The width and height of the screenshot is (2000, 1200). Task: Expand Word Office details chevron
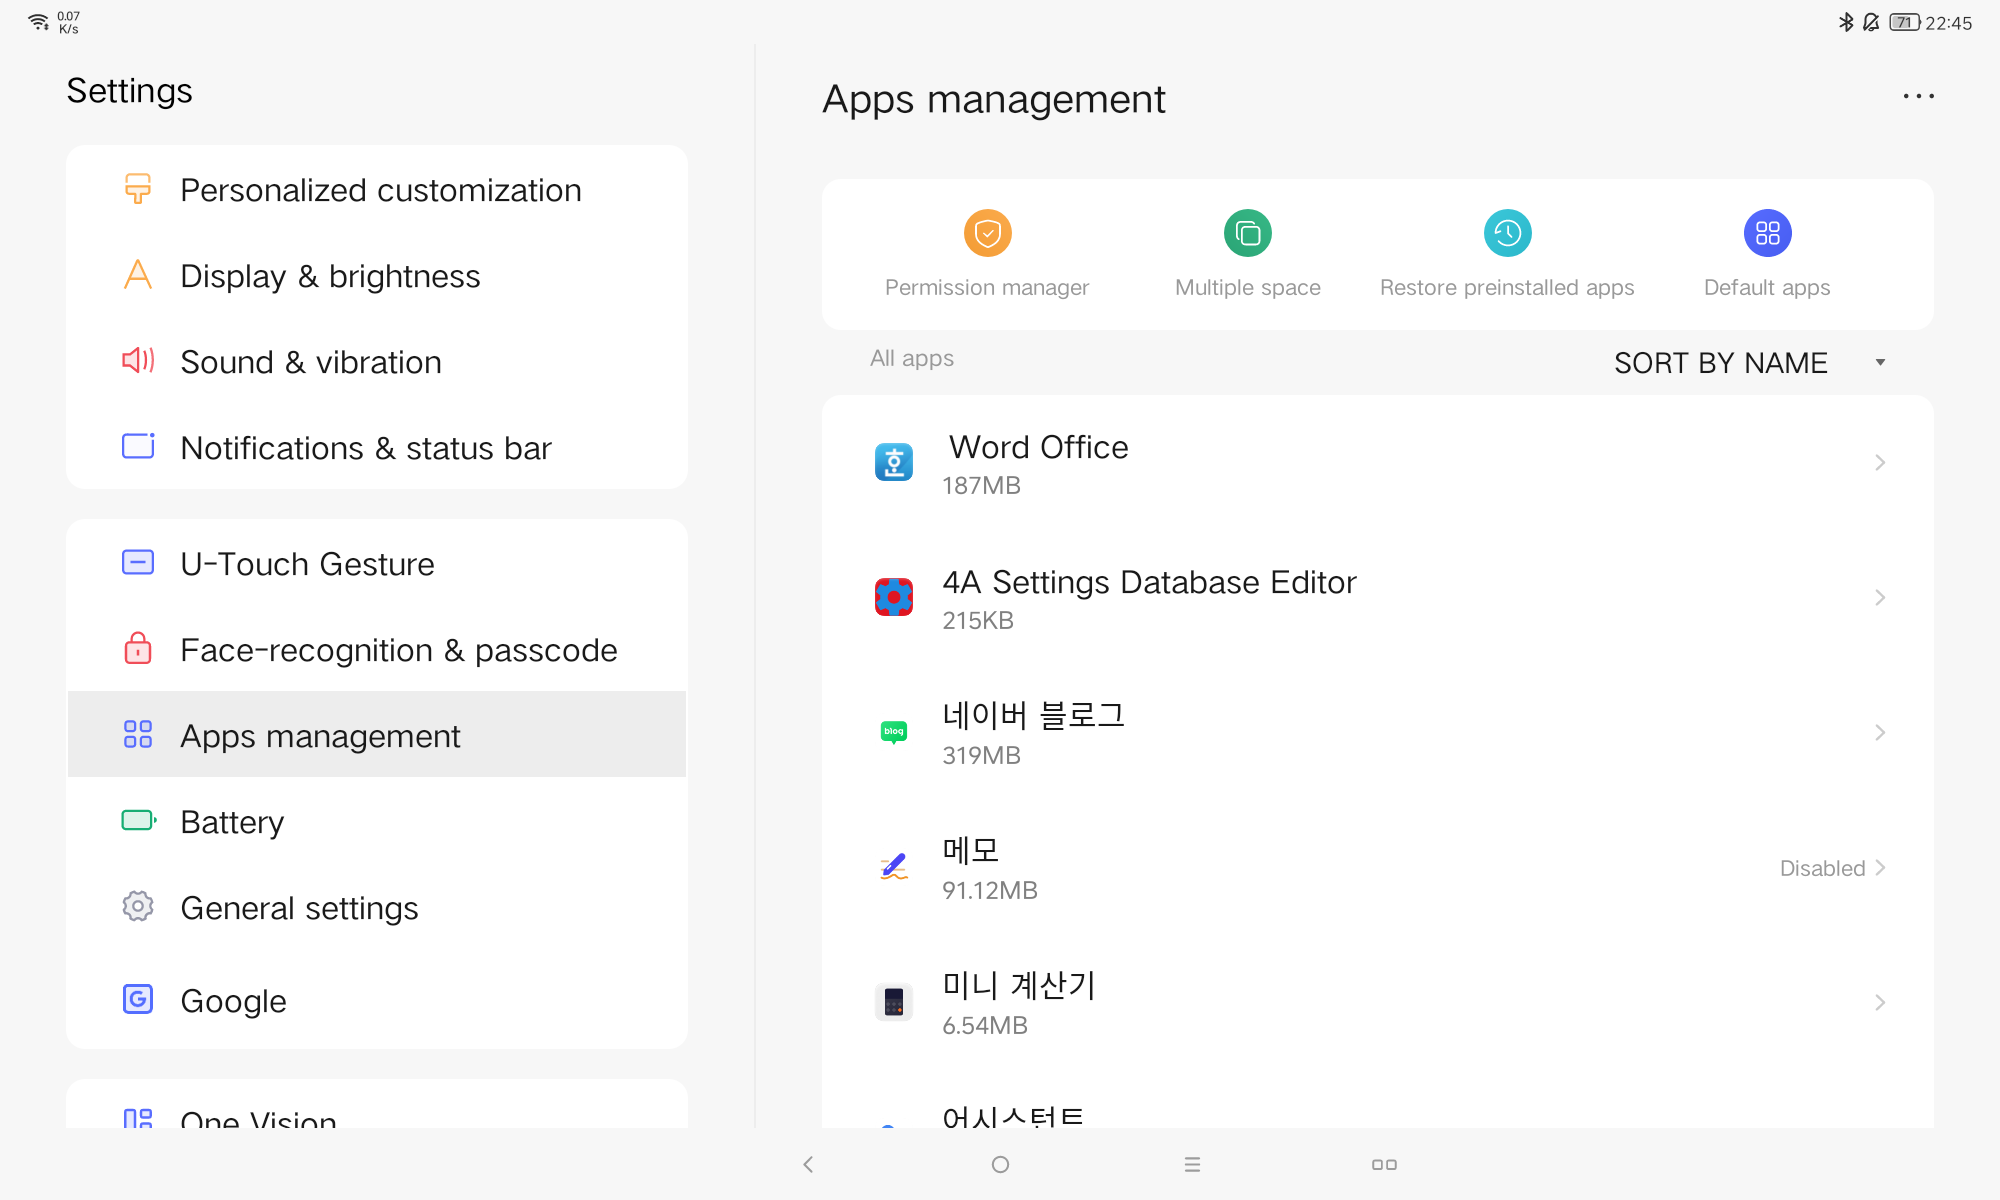1880,462
